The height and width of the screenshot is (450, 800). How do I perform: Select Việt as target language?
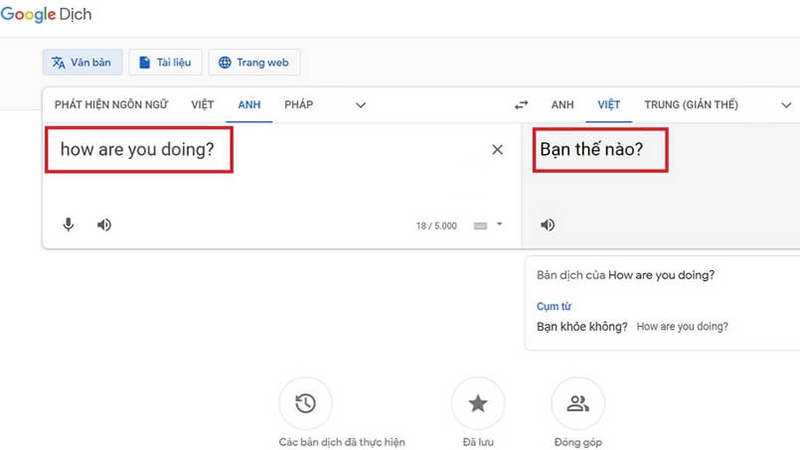pyautogui.click(x=609, y=105)
